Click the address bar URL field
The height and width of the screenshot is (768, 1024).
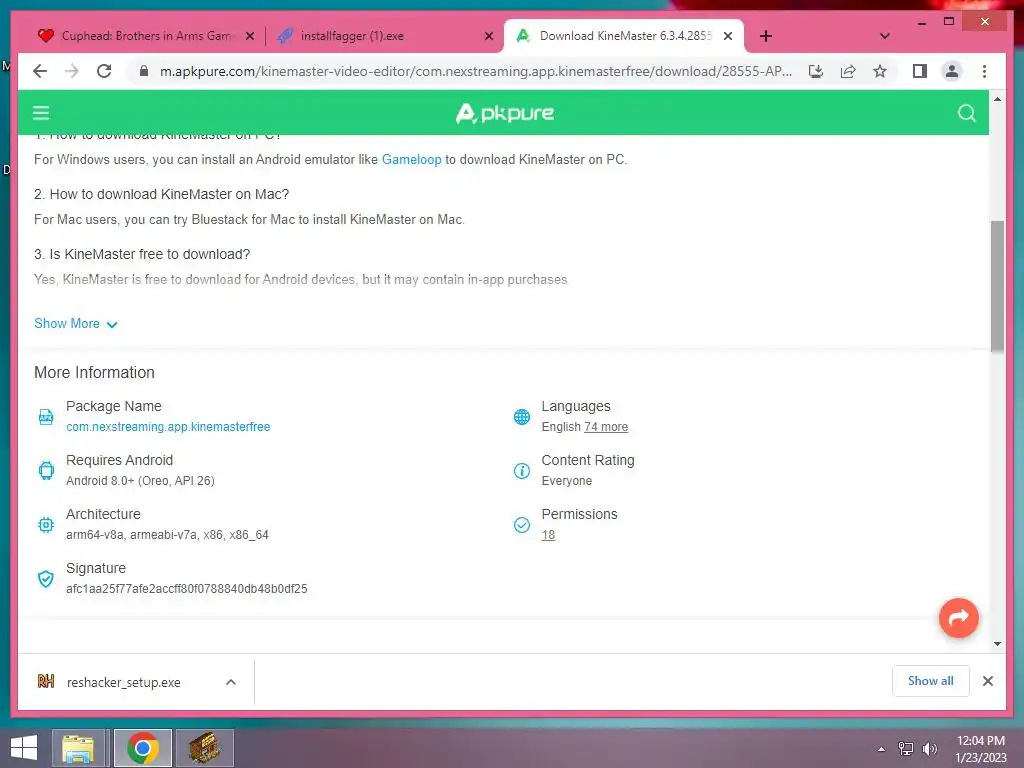(475, 71)
